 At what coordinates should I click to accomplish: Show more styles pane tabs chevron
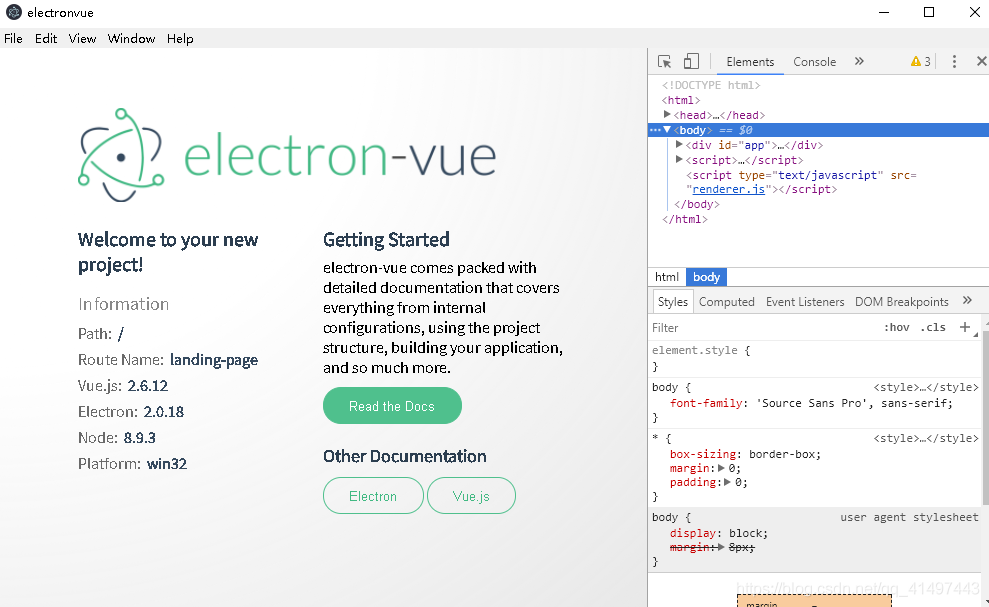[x=967, y=300]
